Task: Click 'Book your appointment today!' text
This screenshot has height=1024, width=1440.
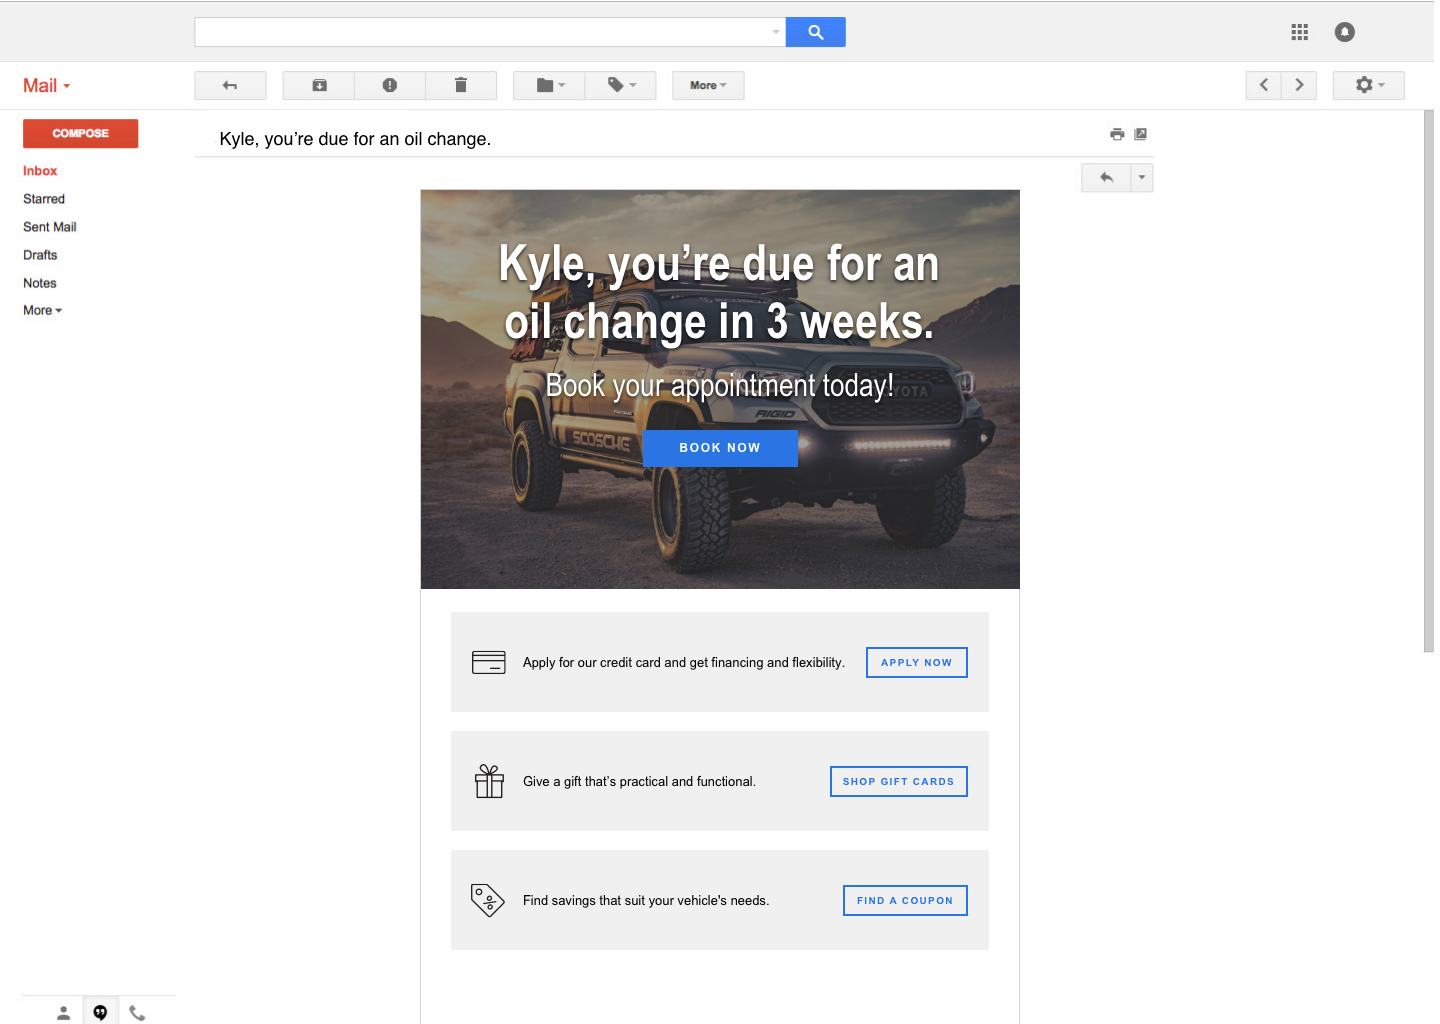Action: (x=720, y=386)
